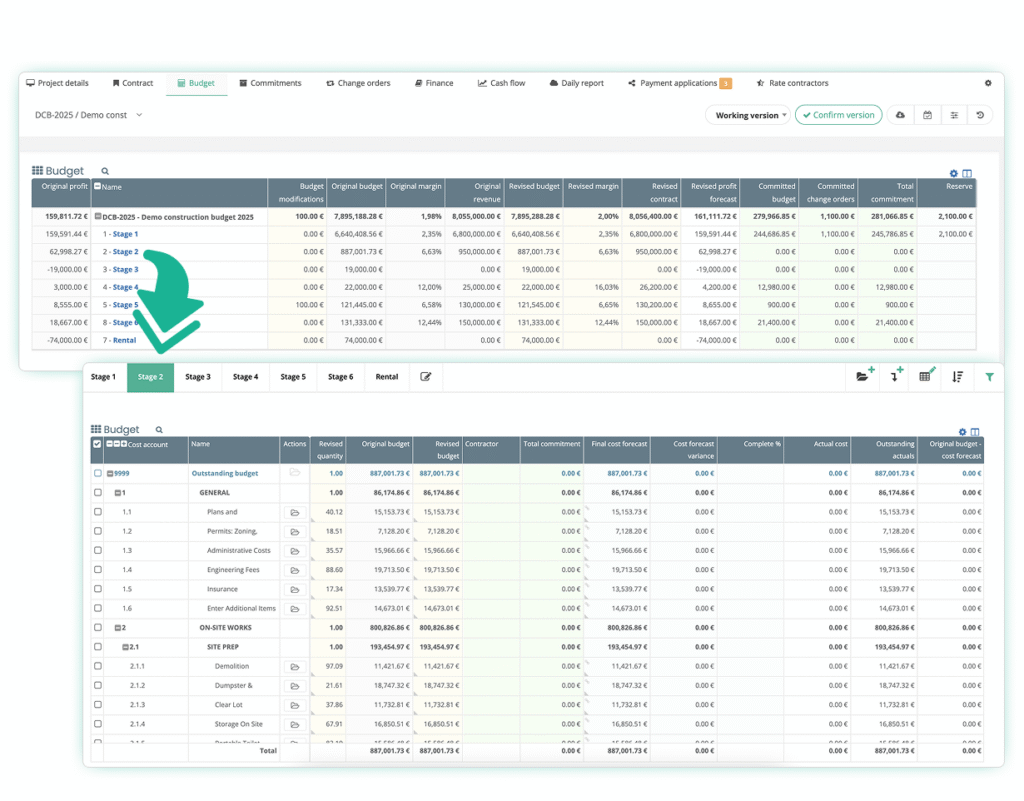Image resolution: width=1024 pixels, height=801 pixels.
Task: Click the cloud download icon
Action: point(900,115)
